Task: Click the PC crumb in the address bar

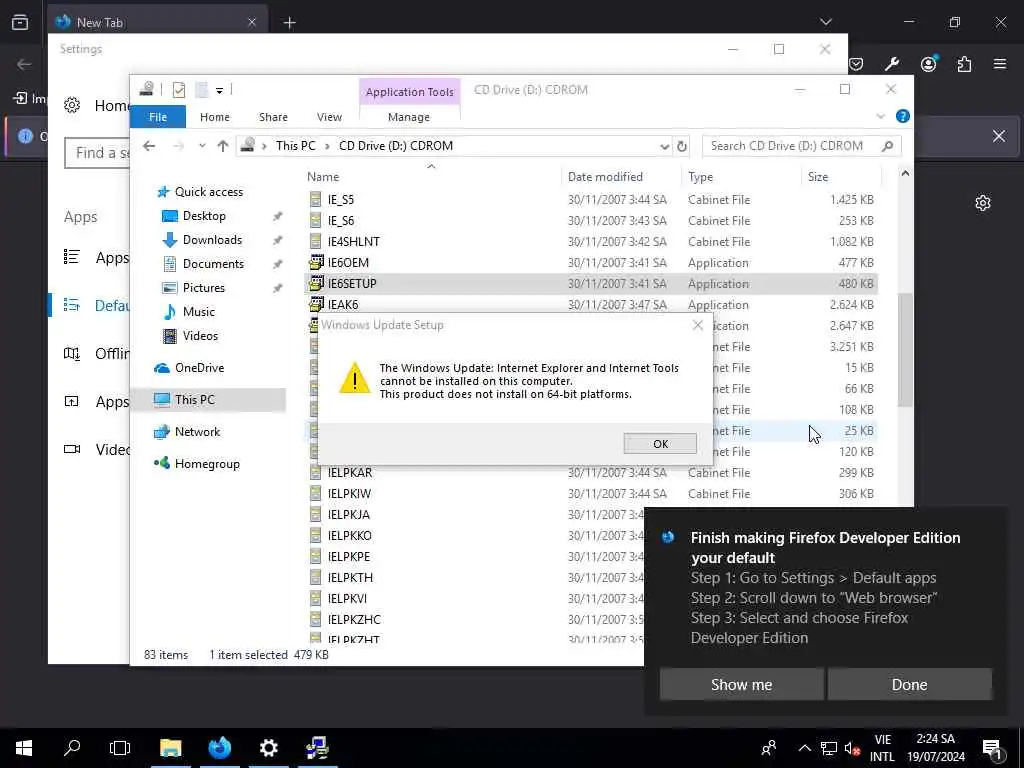Action: coord(295,146)
